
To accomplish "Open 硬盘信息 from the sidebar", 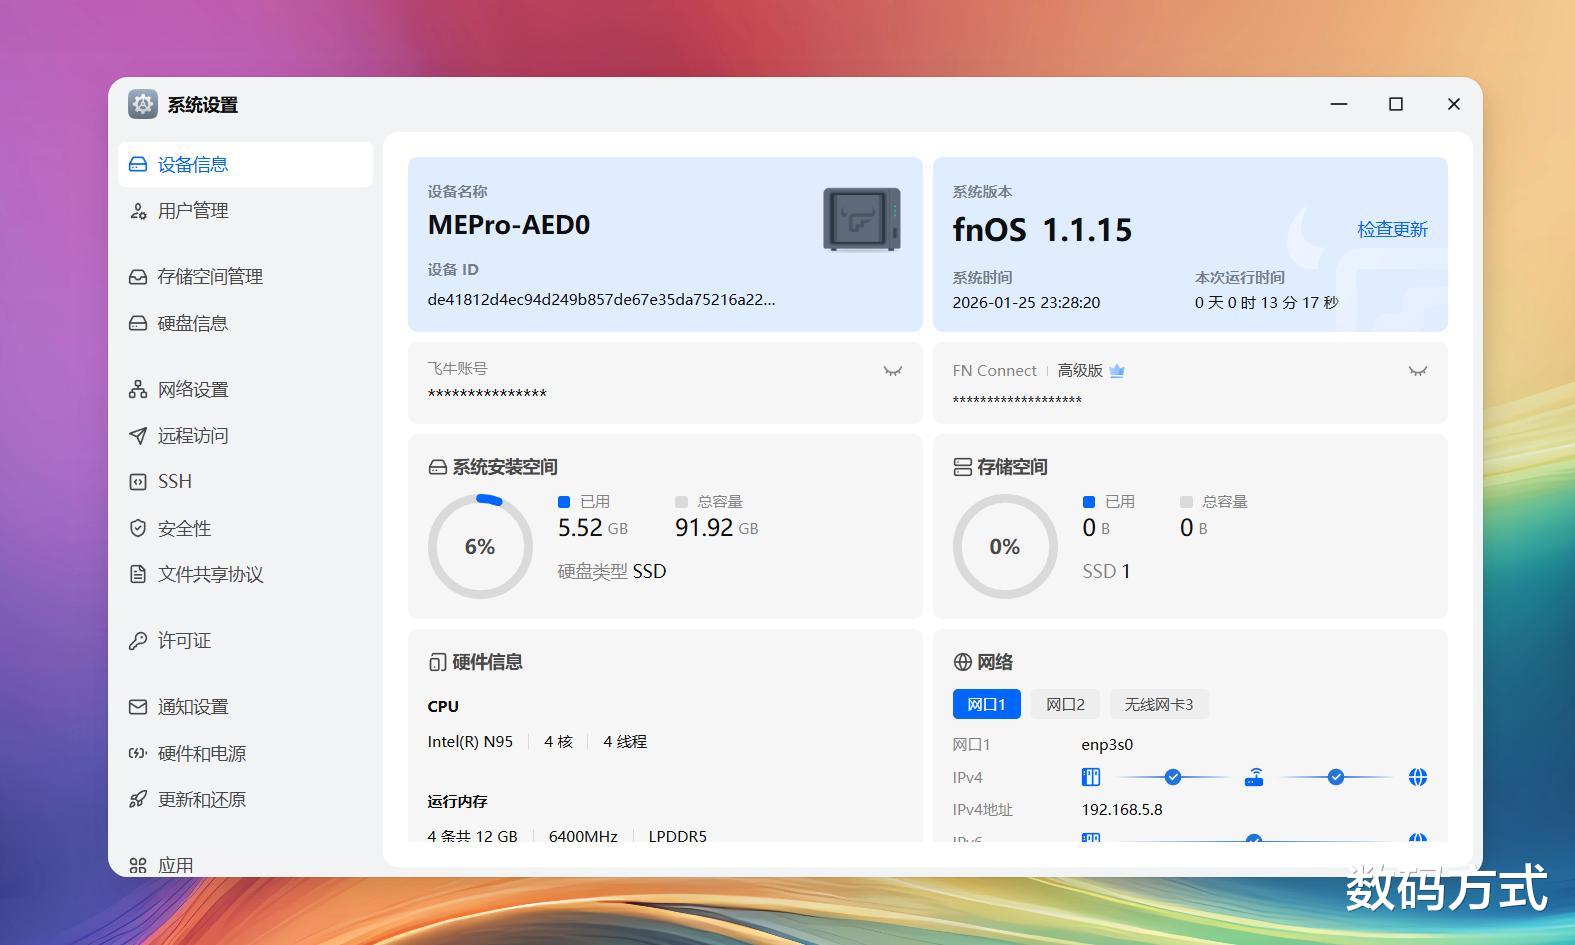I will pos(245,323).
